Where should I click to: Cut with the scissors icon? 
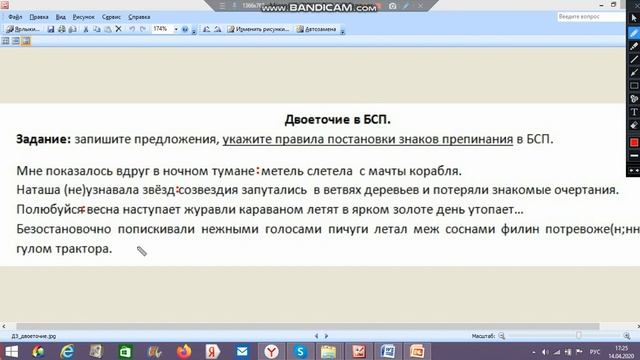coord(86,29)
